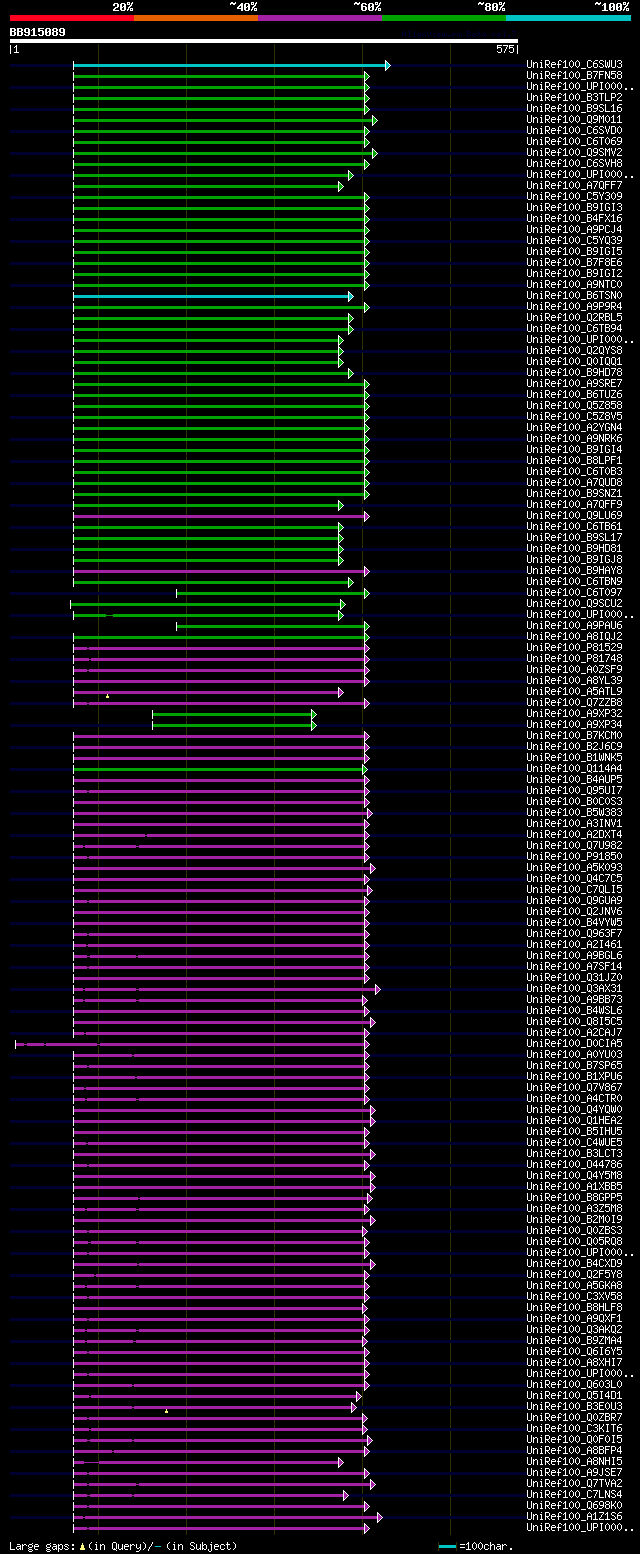Open the UniRef100_A9SRE7 hit
640x1554 pixels.
[x=574, y=383]
